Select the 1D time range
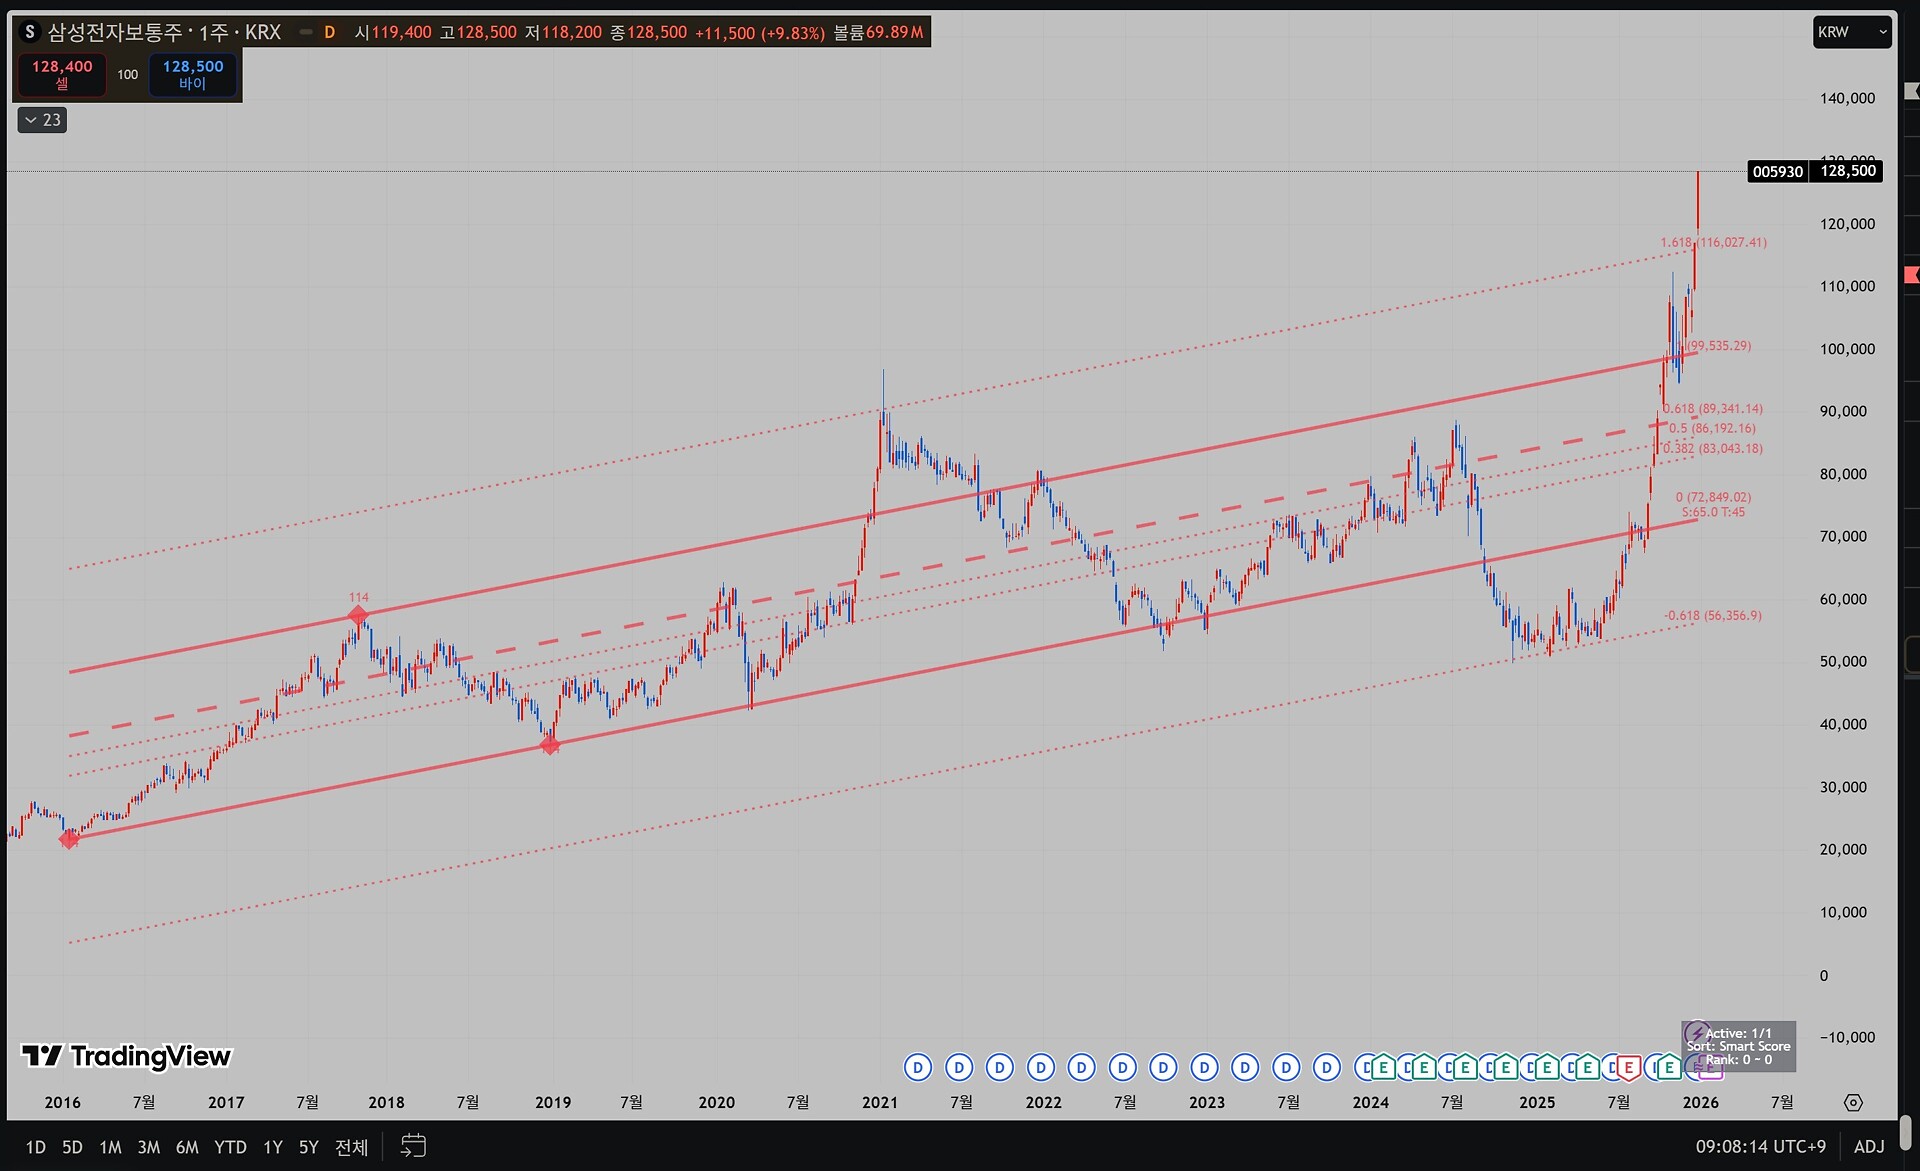 (36, 1147)
